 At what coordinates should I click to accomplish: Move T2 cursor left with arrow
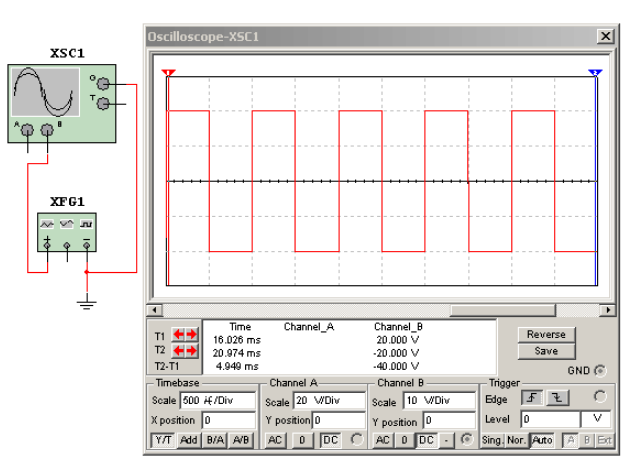pyautogui.click(x=179, y=351)
